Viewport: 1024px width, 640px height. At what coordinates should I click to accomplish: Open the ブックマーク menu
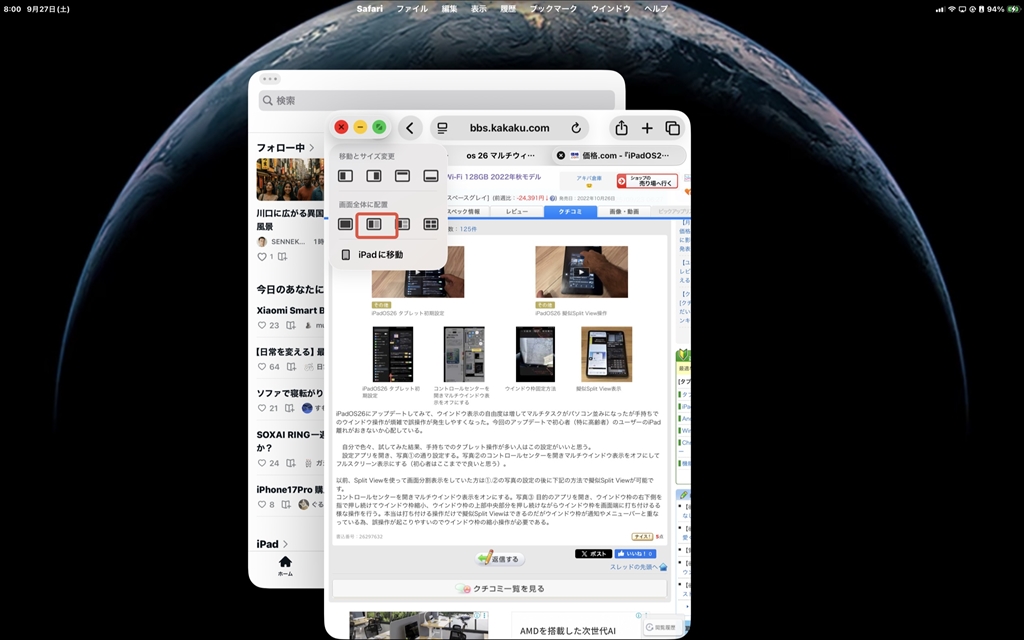coord(553,8)
